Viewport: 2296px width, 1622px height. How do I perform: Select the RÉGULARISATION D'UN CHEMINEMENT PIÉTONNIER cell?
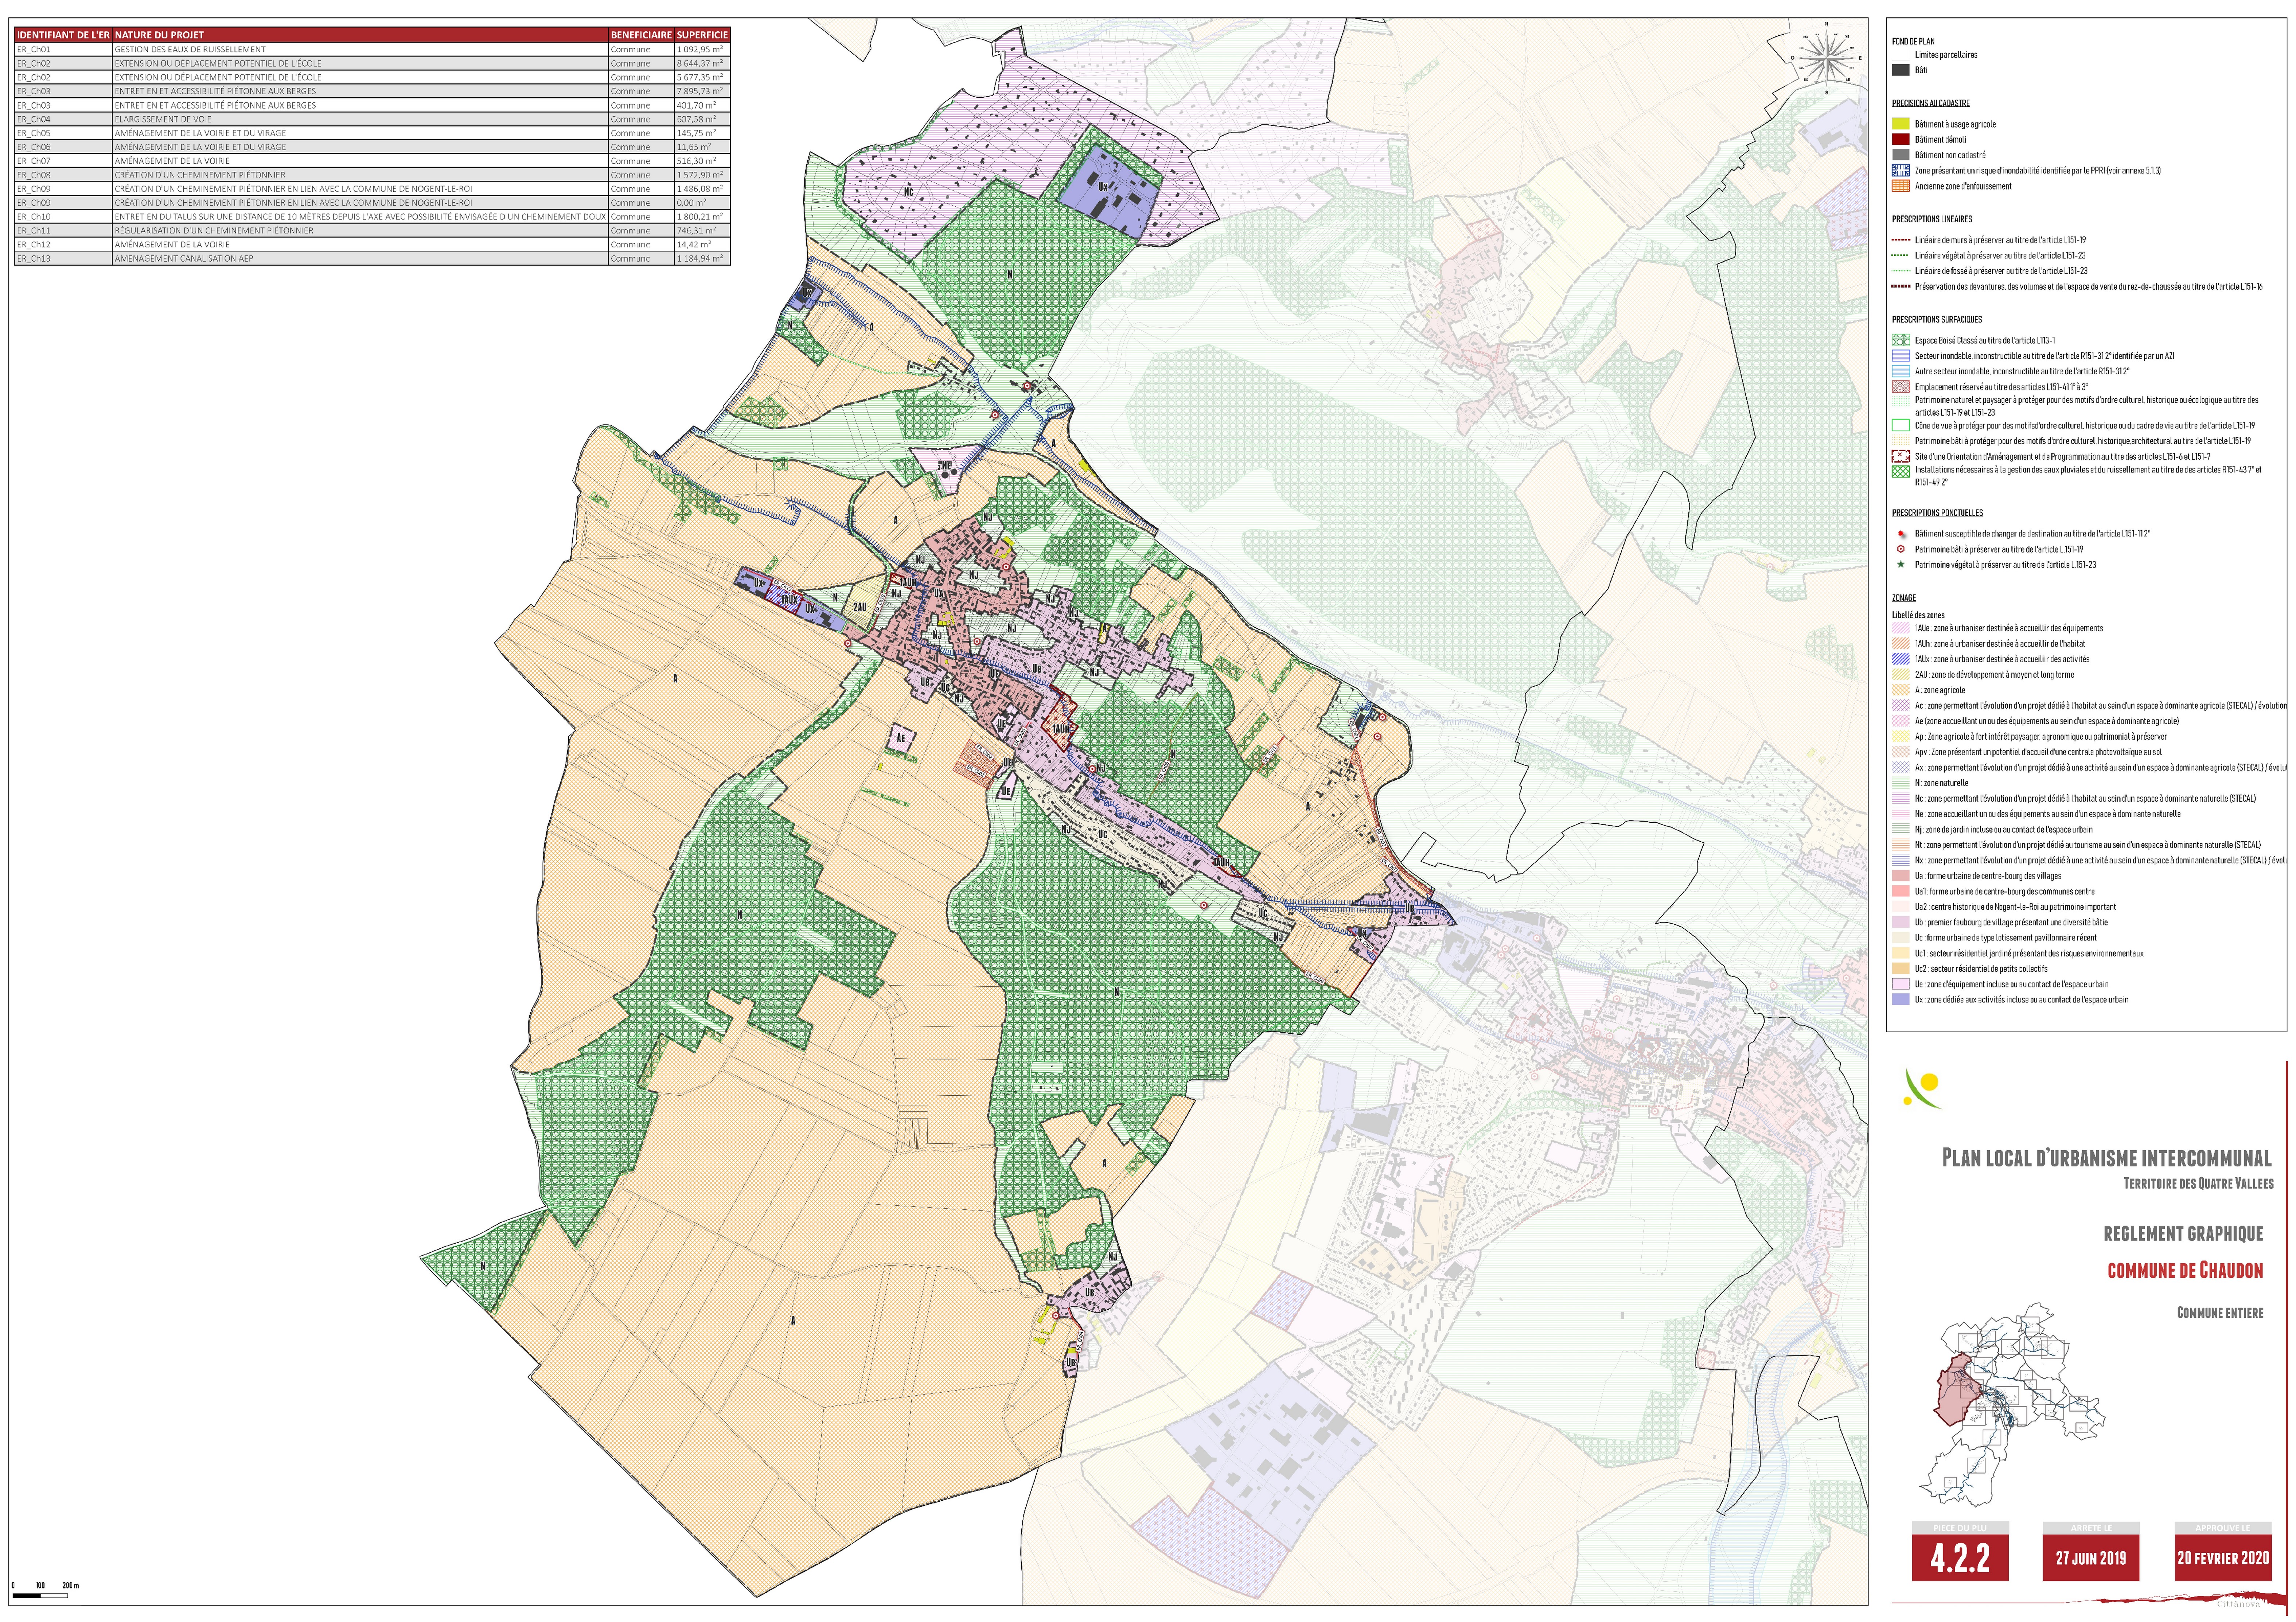pos(360,230)
